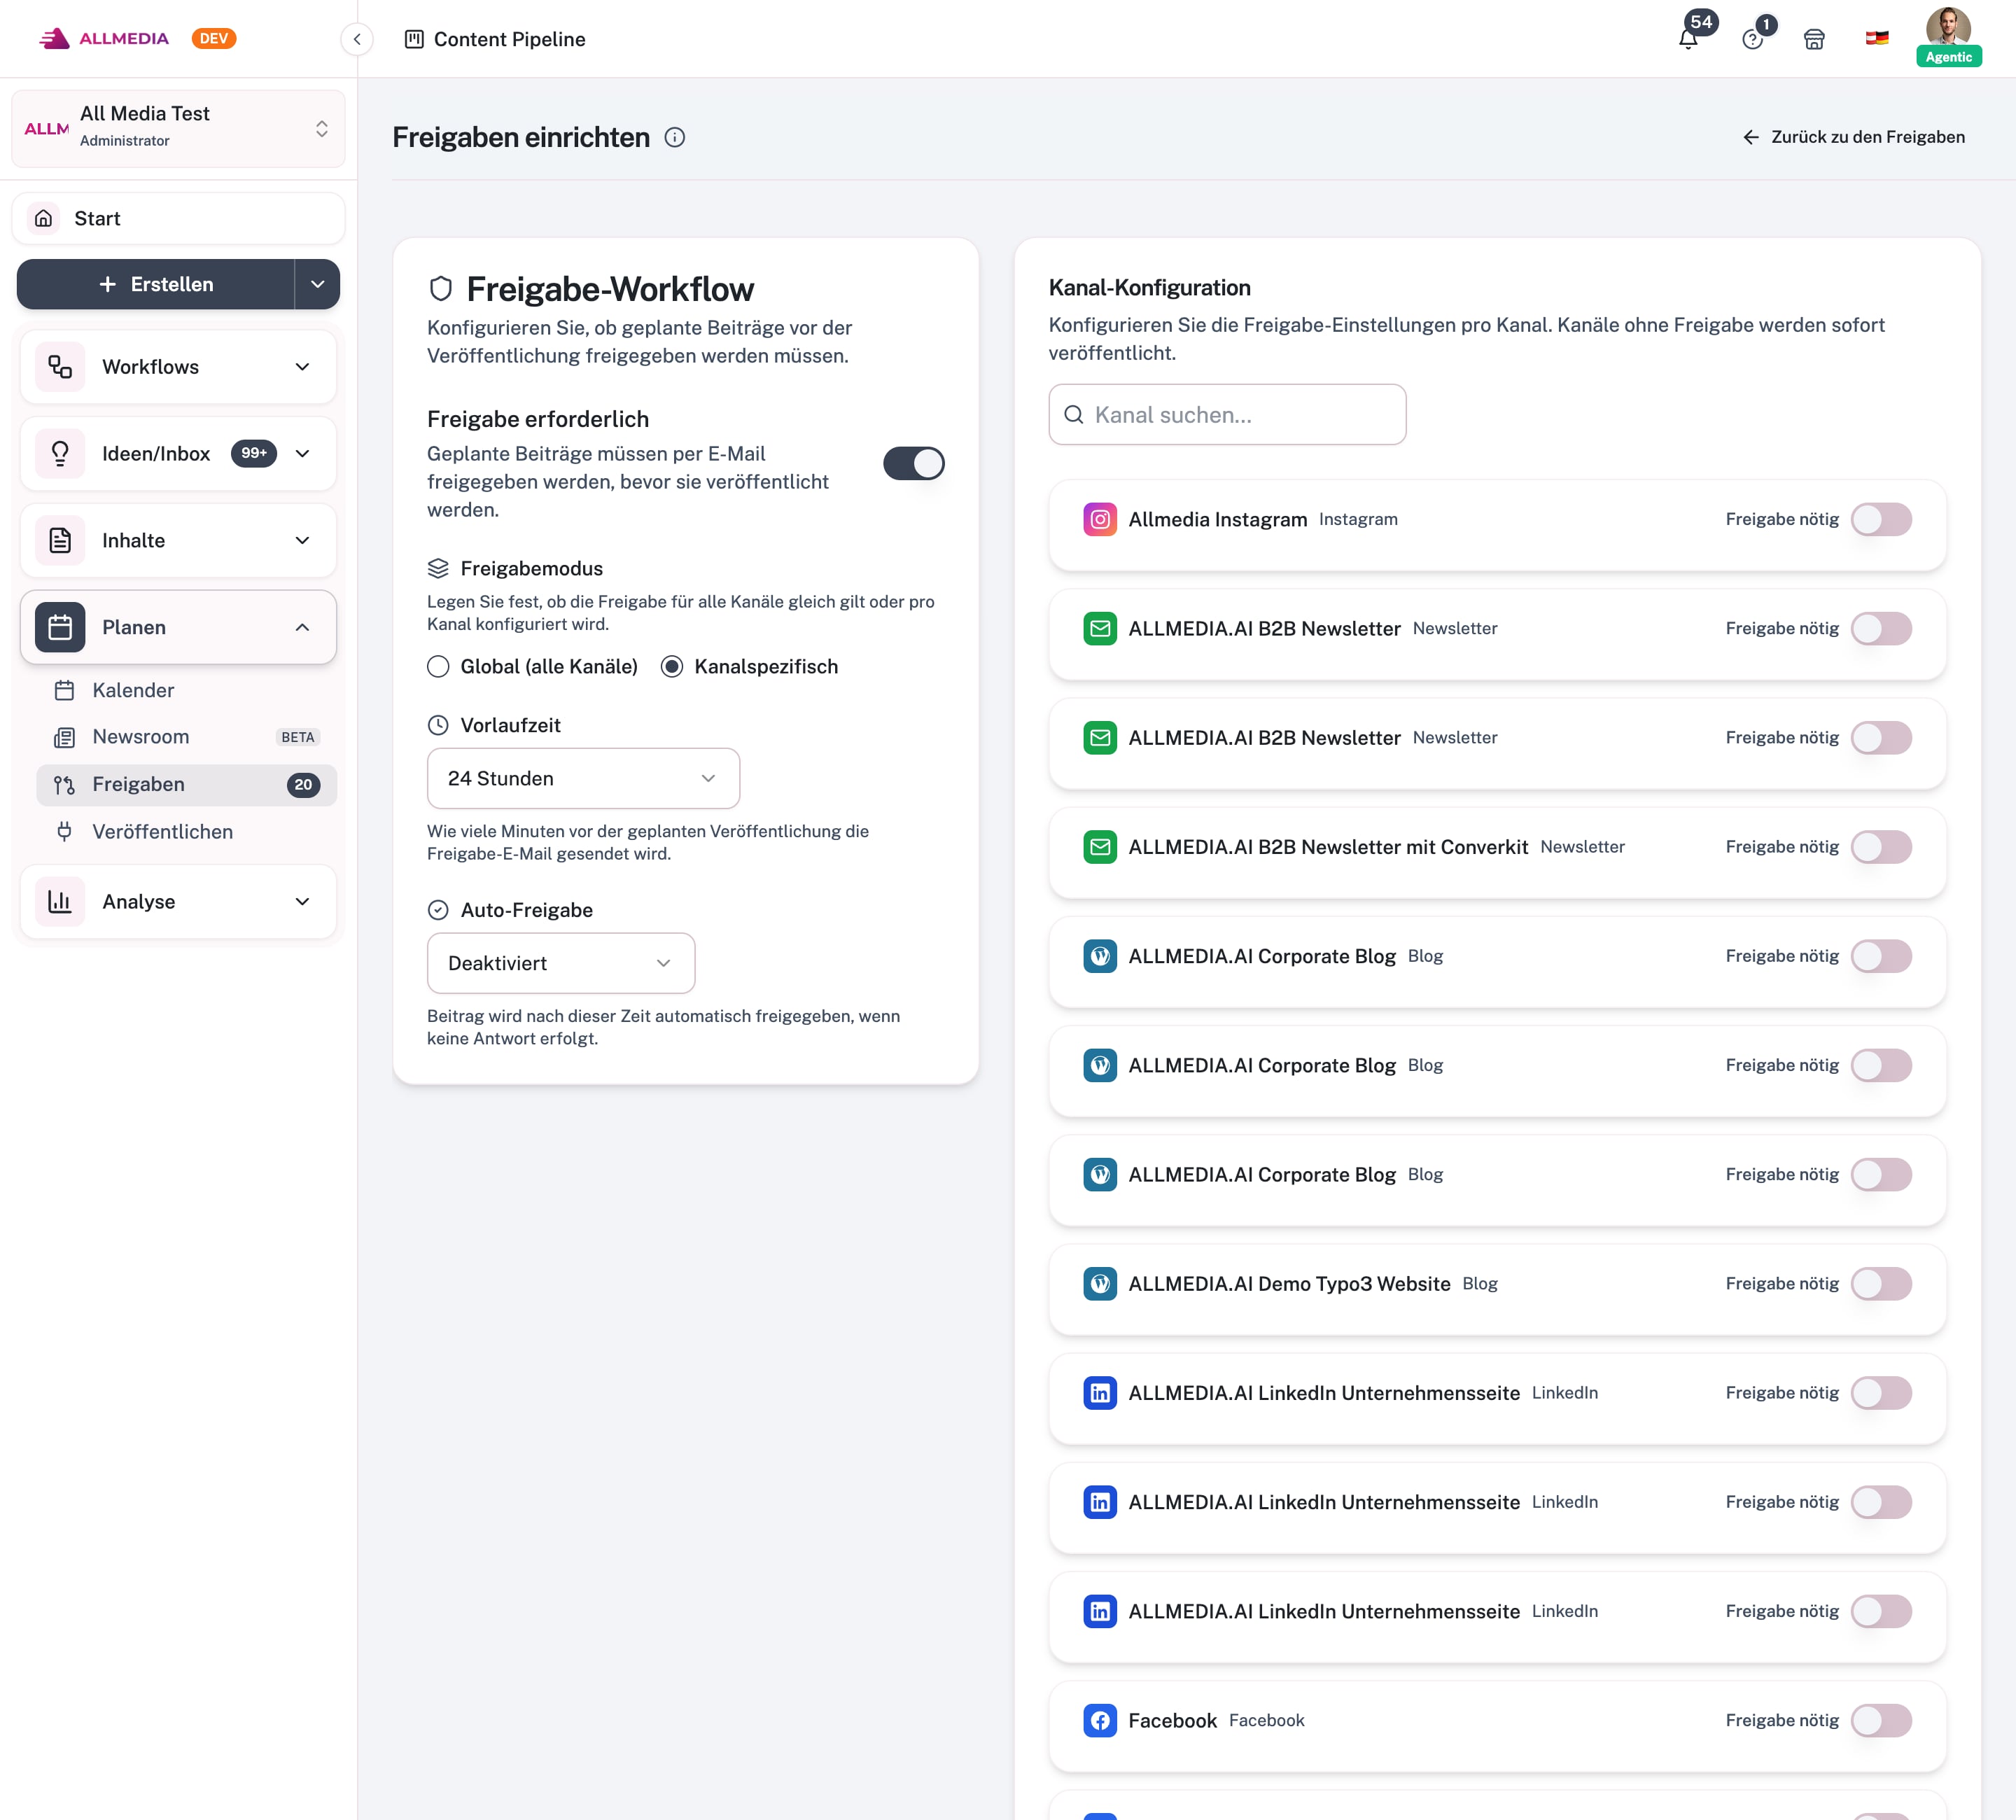The width and height of the screenshot is (2016, 1820).
Task: Open the Erstellen dropdown arrow
Action: coord(317,284)
